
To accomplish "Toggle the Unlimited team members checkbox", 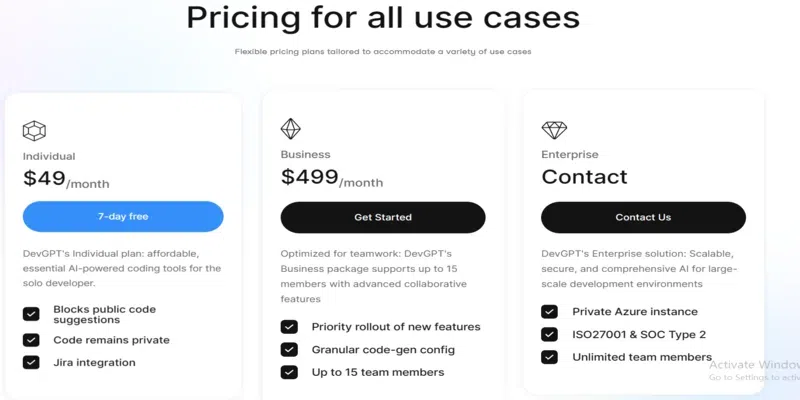I will click(x=550, y=357).
